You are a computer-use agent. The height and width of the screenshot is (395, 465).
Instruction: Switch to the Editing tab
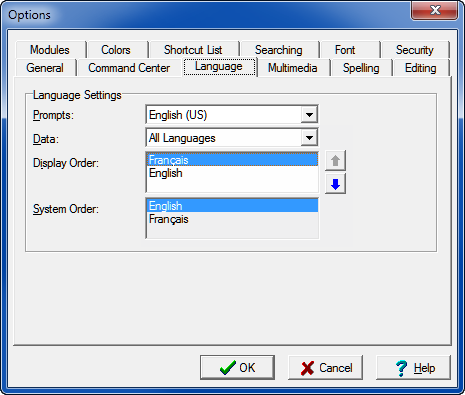point(421,68)
